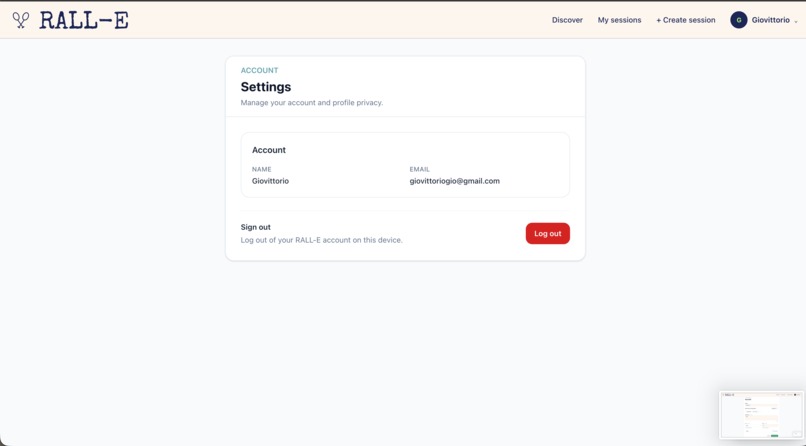
Task: Click the EMAIL field label
Action: point(419,169)
